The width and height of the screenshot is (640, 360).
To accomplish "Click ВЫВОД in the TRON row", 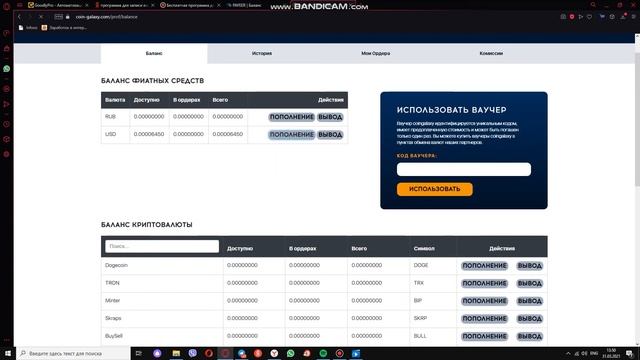I will pos(529,283).
